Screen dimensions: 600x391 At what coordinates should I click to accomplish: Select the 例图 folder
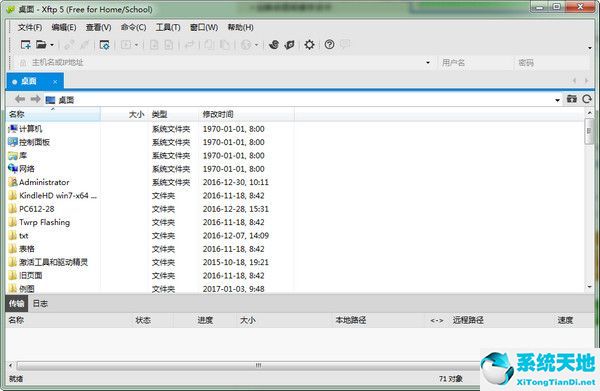click(x=21, y=288)
